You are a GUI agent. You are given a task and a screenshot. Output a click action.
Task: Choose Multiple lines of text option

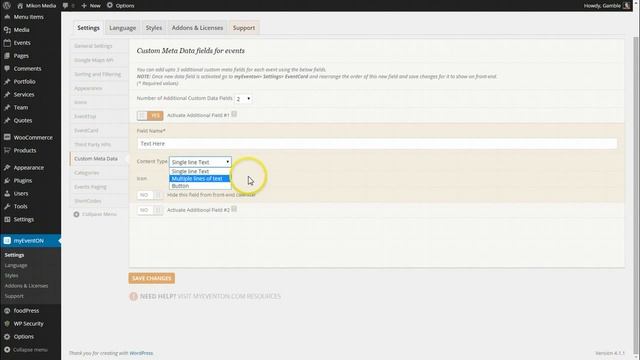point(200,178)
